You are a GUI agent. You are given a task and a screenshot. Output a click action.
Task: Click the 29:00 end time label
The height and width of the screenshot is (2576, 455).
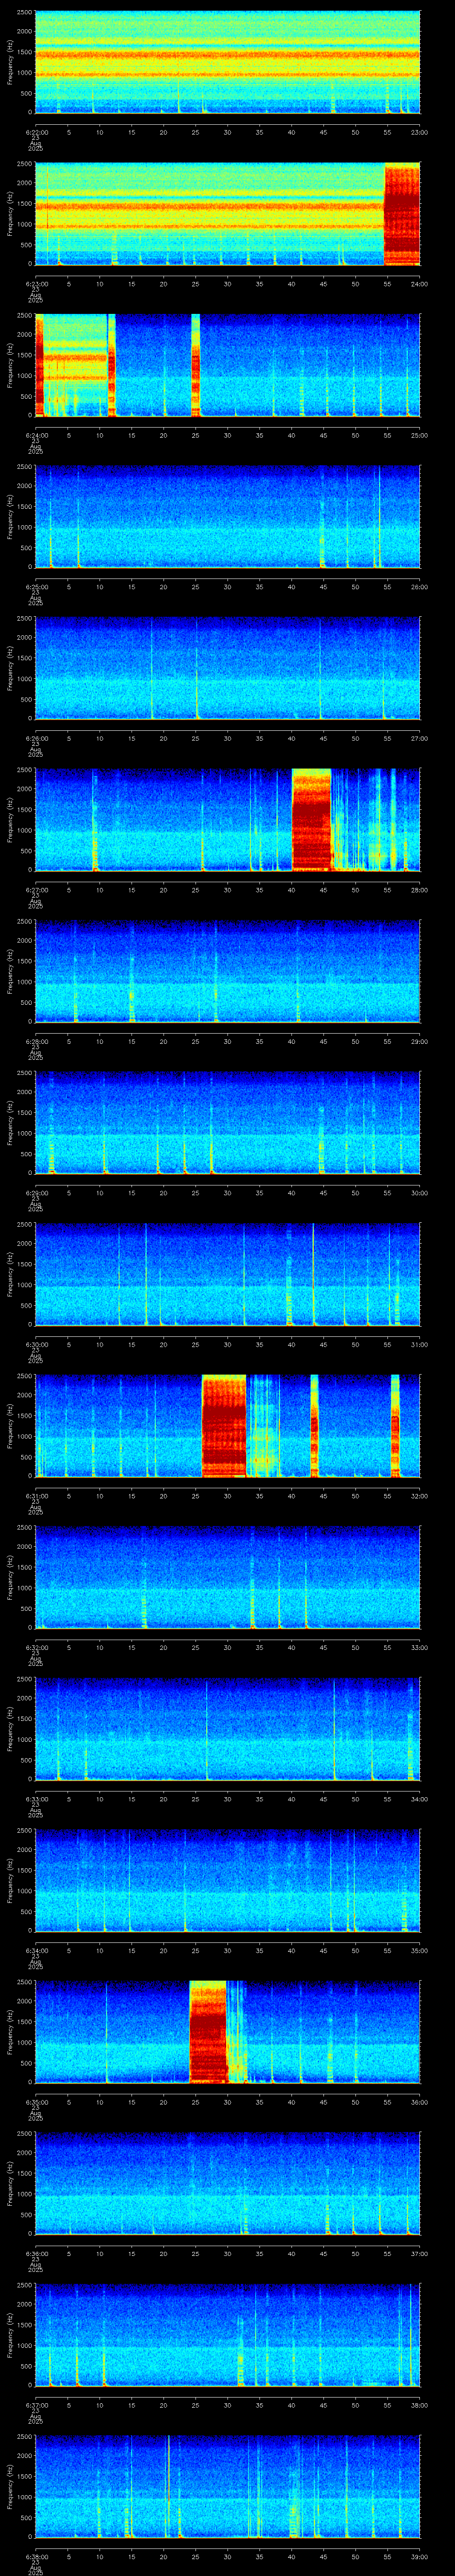pyautogui.click(x=419, y=1041)
